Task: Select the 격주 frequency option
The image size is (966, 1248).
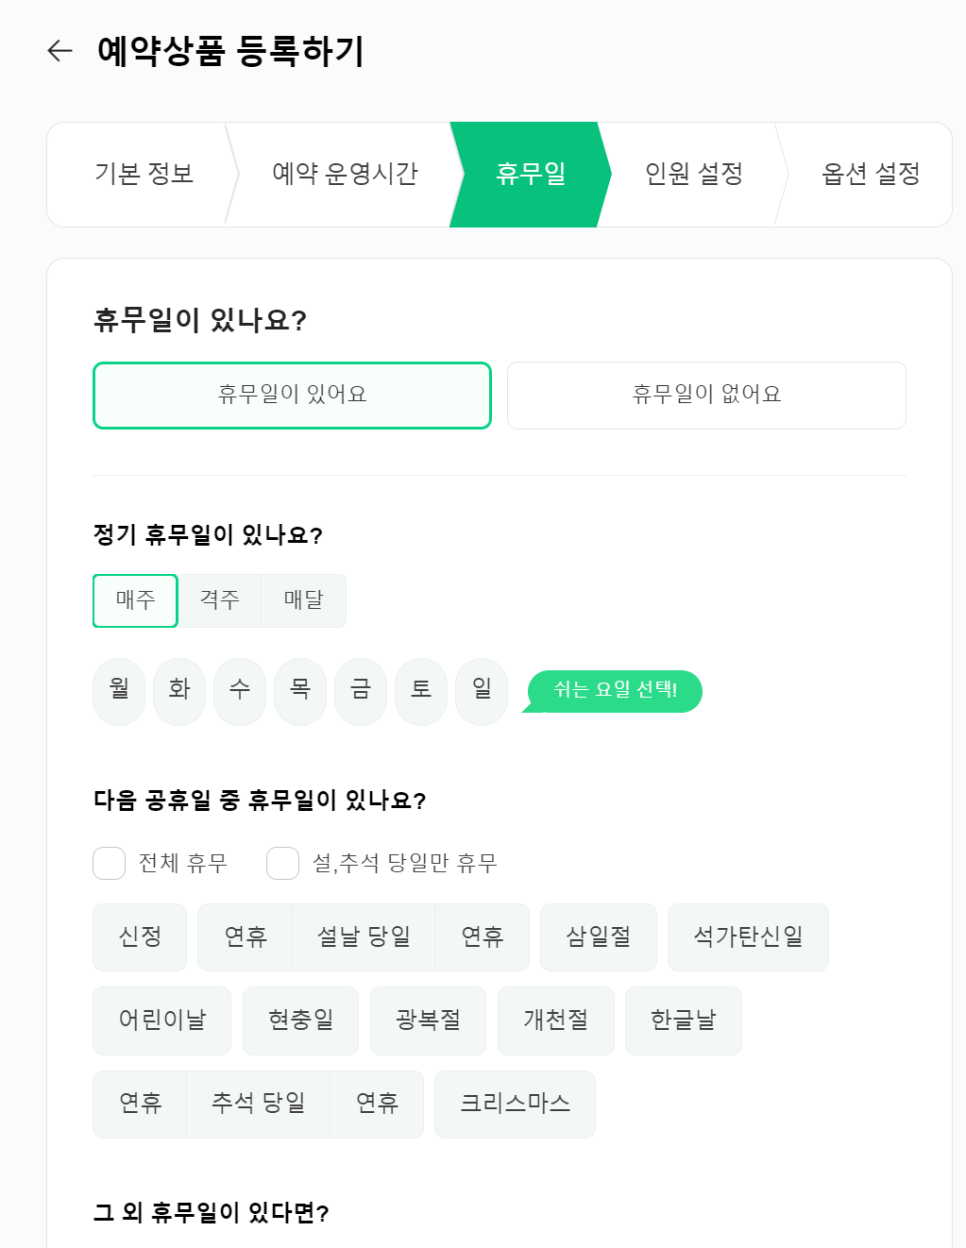Action: tap(220, 600)
